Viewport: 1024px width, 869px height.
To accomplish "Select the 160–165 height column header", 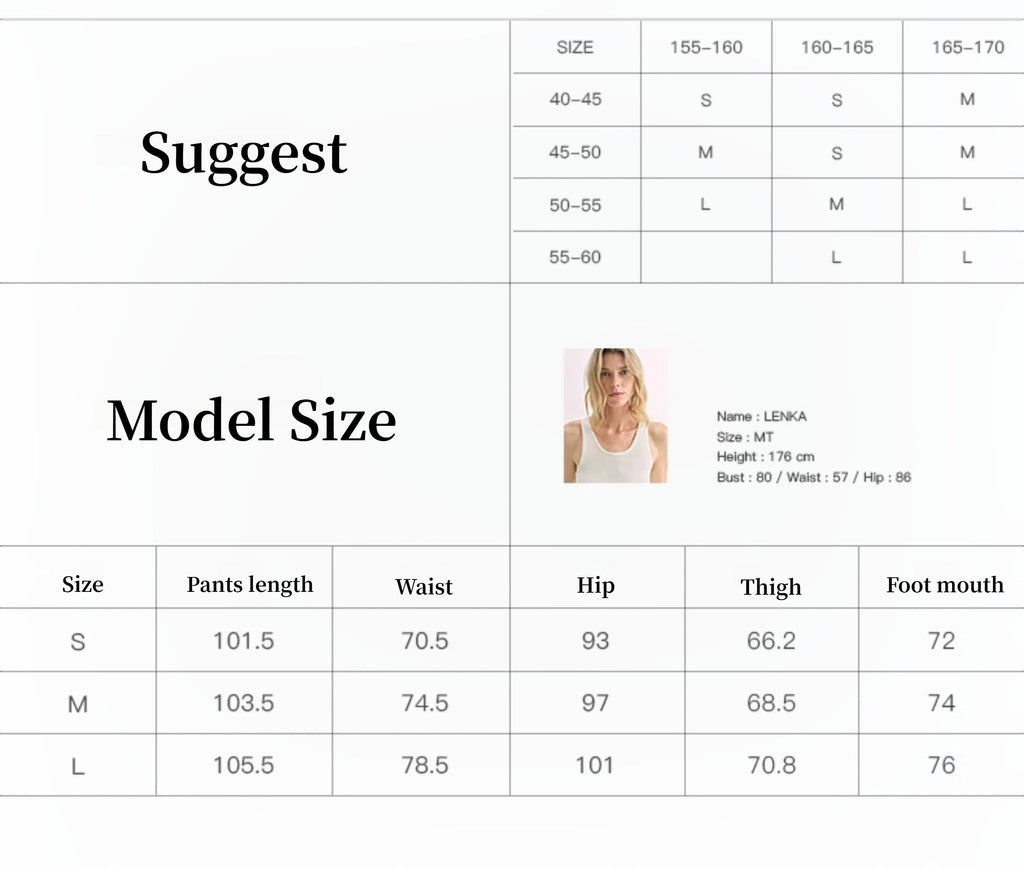I will pyautogui.click(x=837, y=47).
